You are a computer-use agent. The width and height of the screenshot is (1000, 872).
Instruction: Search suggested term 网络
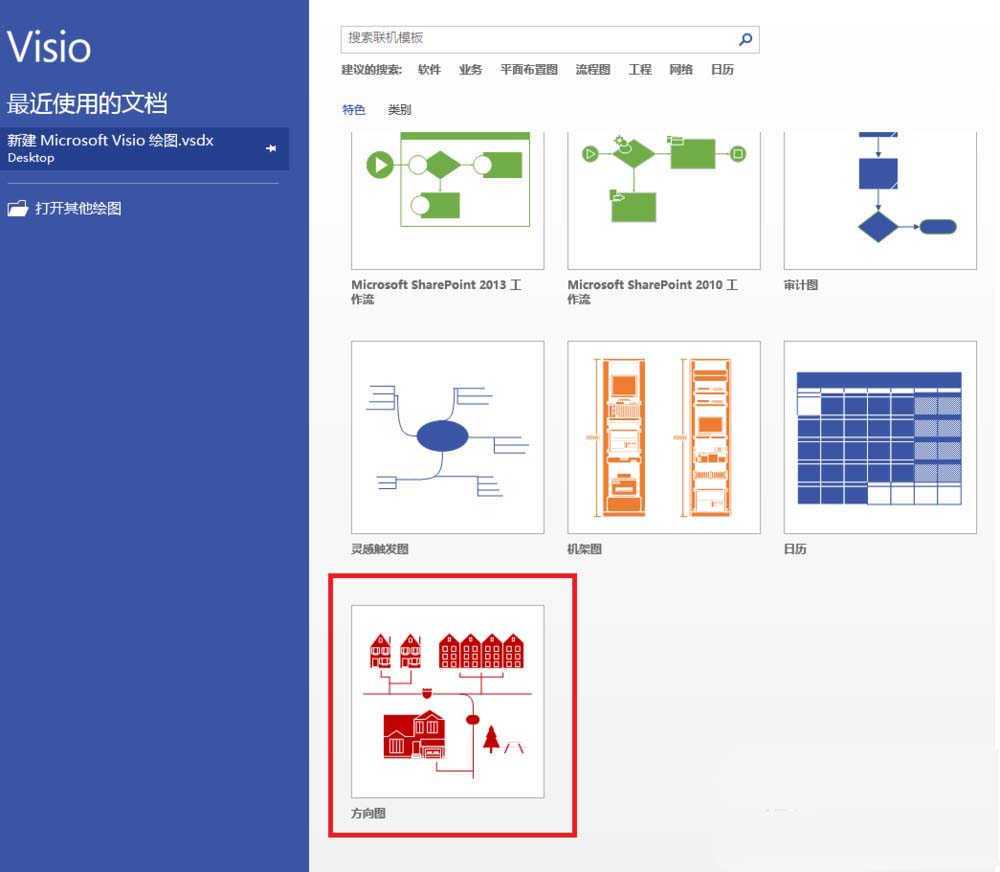(681, 70)
